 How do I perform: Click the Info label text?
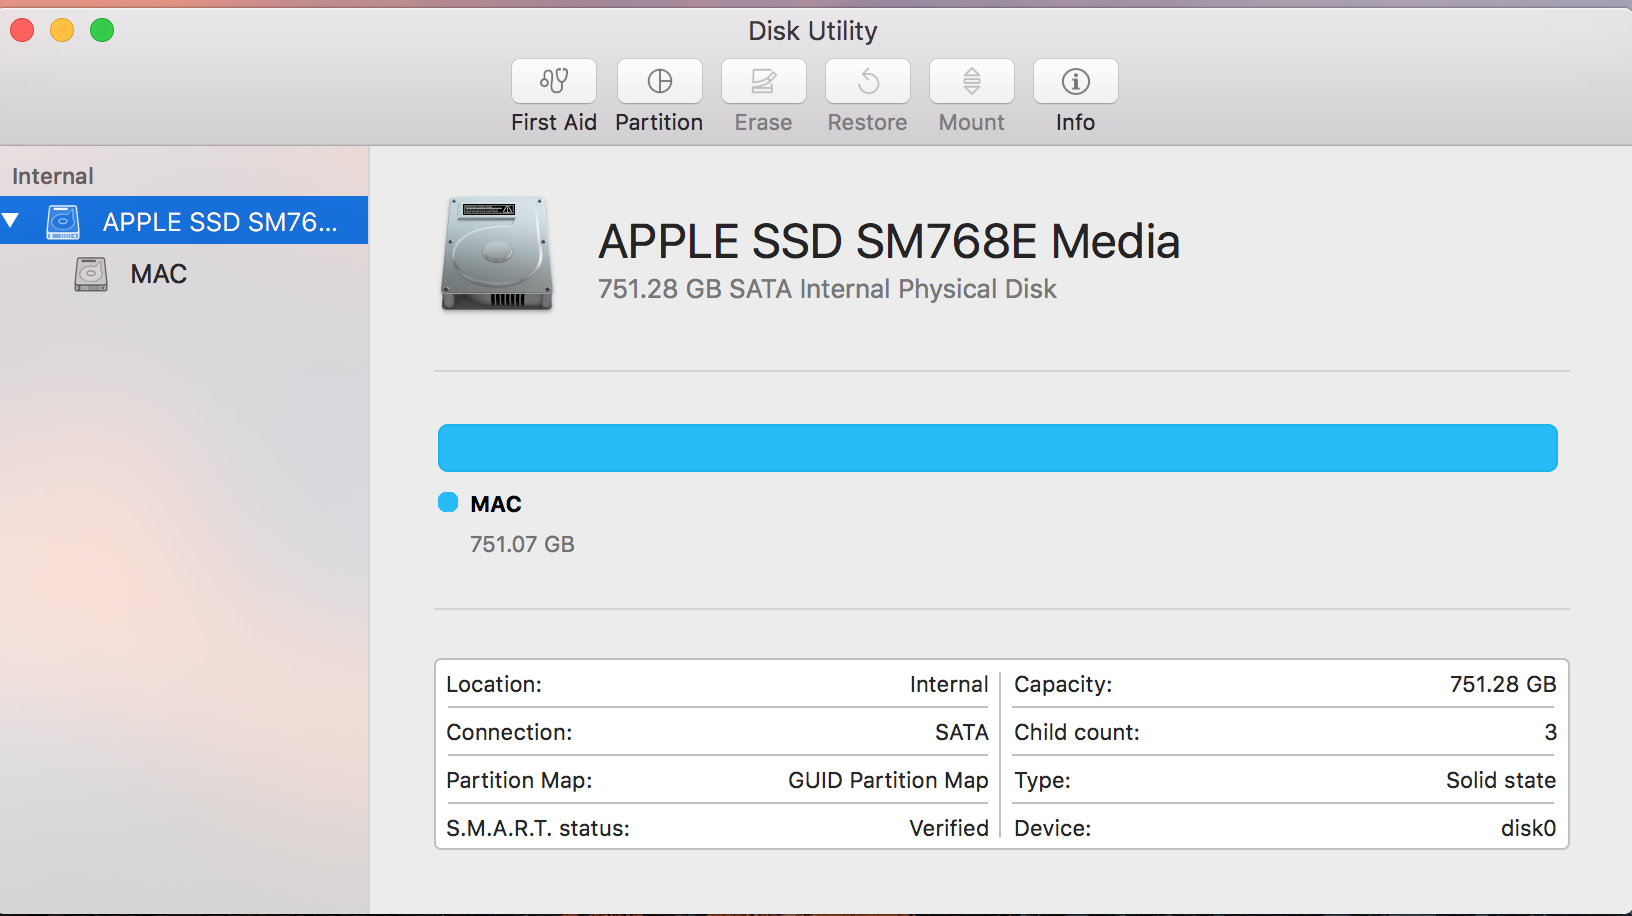pos(1076,122)
